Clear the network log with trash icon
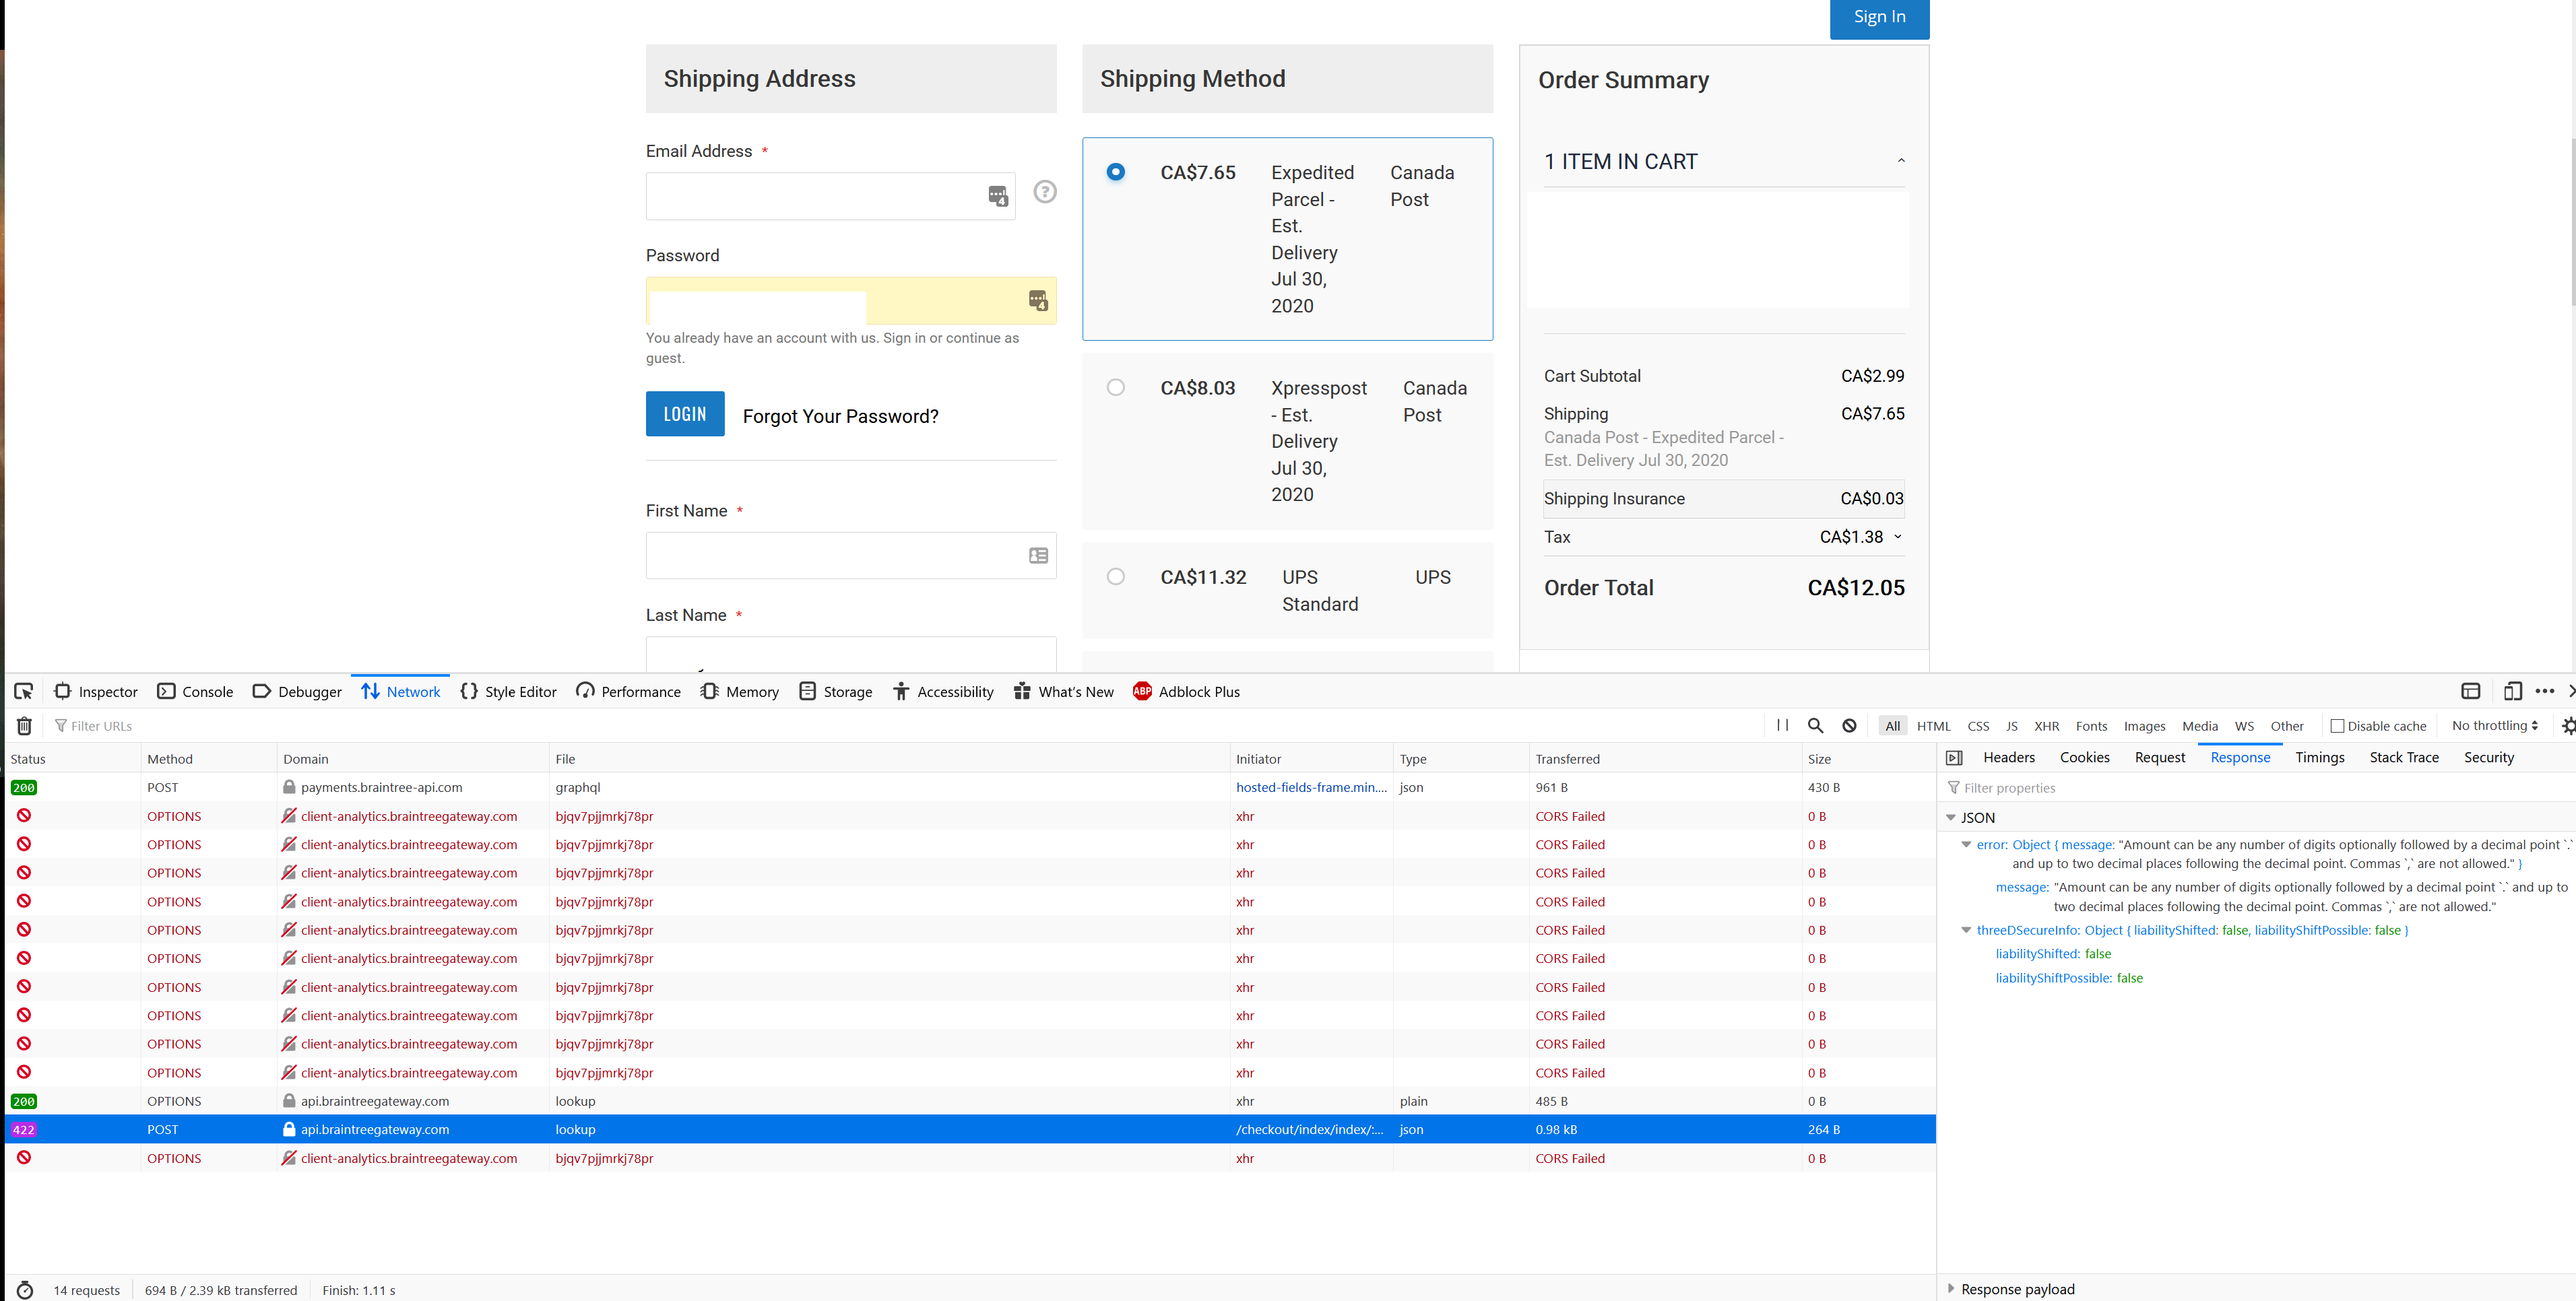2576x1301 pixels. (25, 726)
